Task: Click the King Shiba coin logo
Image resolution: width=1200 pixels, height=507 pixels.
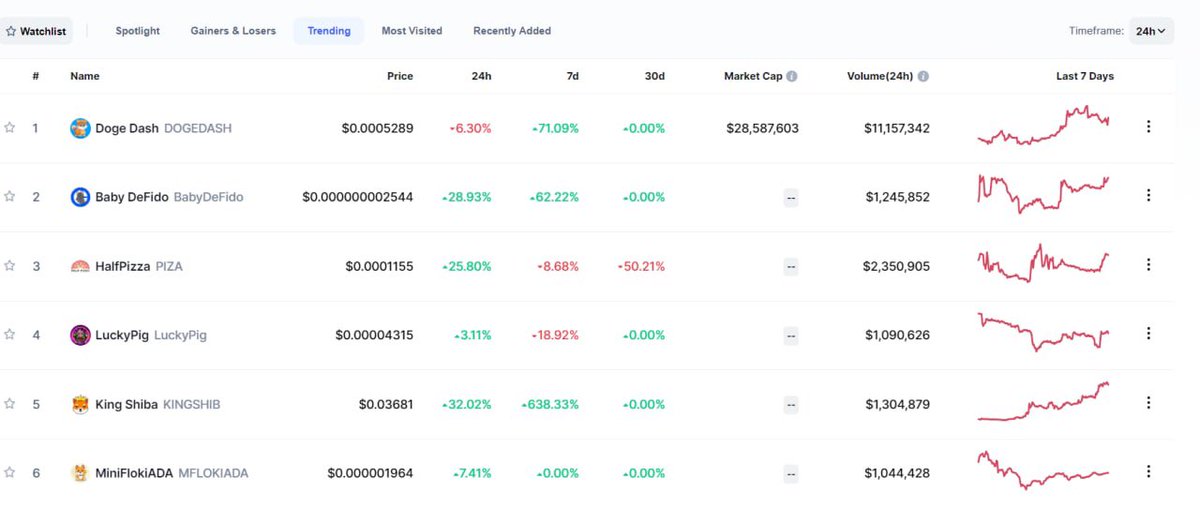Action: [x=80, y=404]
